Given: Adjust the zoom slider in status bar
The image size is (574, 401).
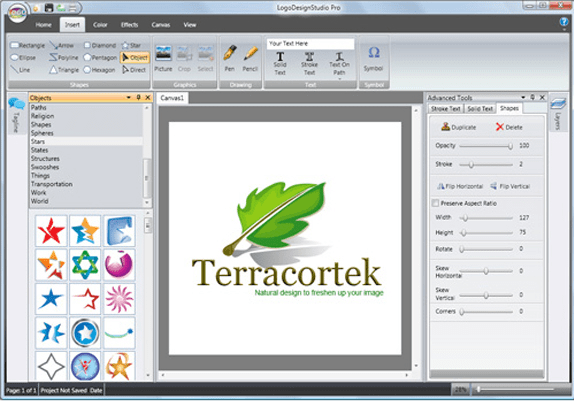Looking at the screenshot, I should pyautogui.click(x=516, y=389).
